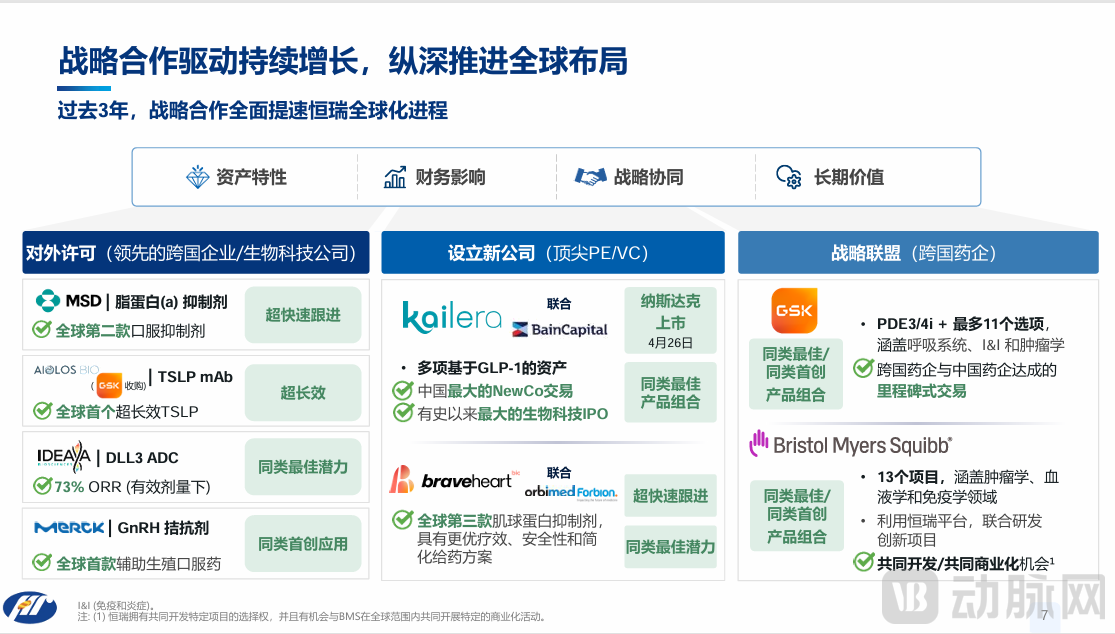Click 同类最佳/同类首创 tag under GSK

796,374
